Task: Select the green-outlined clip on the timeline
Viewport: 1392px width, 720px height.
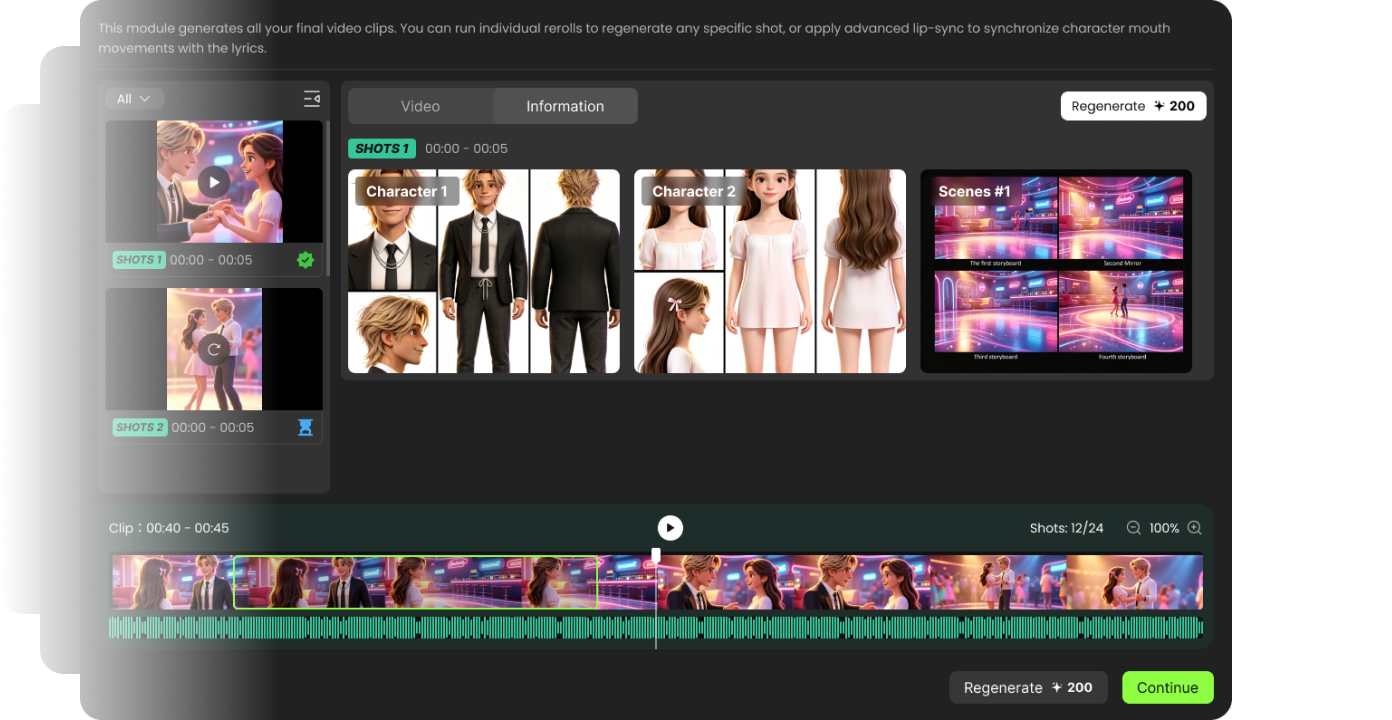Action: point(415,582)
